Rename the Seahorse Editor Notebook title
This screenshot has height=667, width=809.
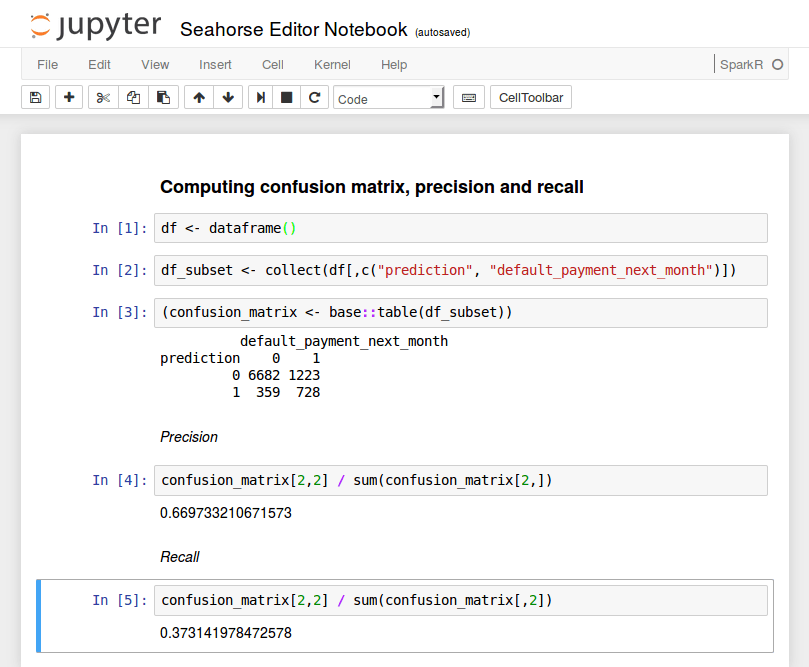pos(293,30)
